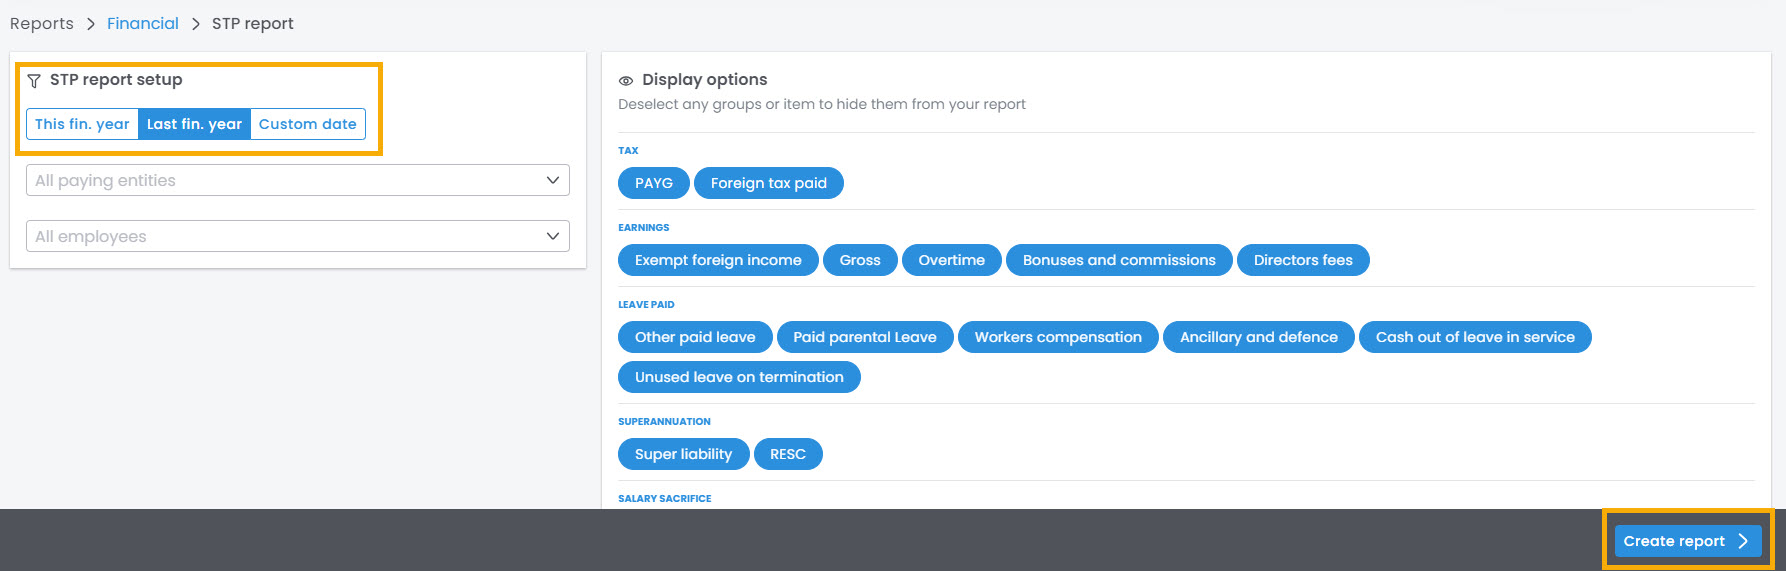Click the eye icon beside Display options

coord(626,81)
